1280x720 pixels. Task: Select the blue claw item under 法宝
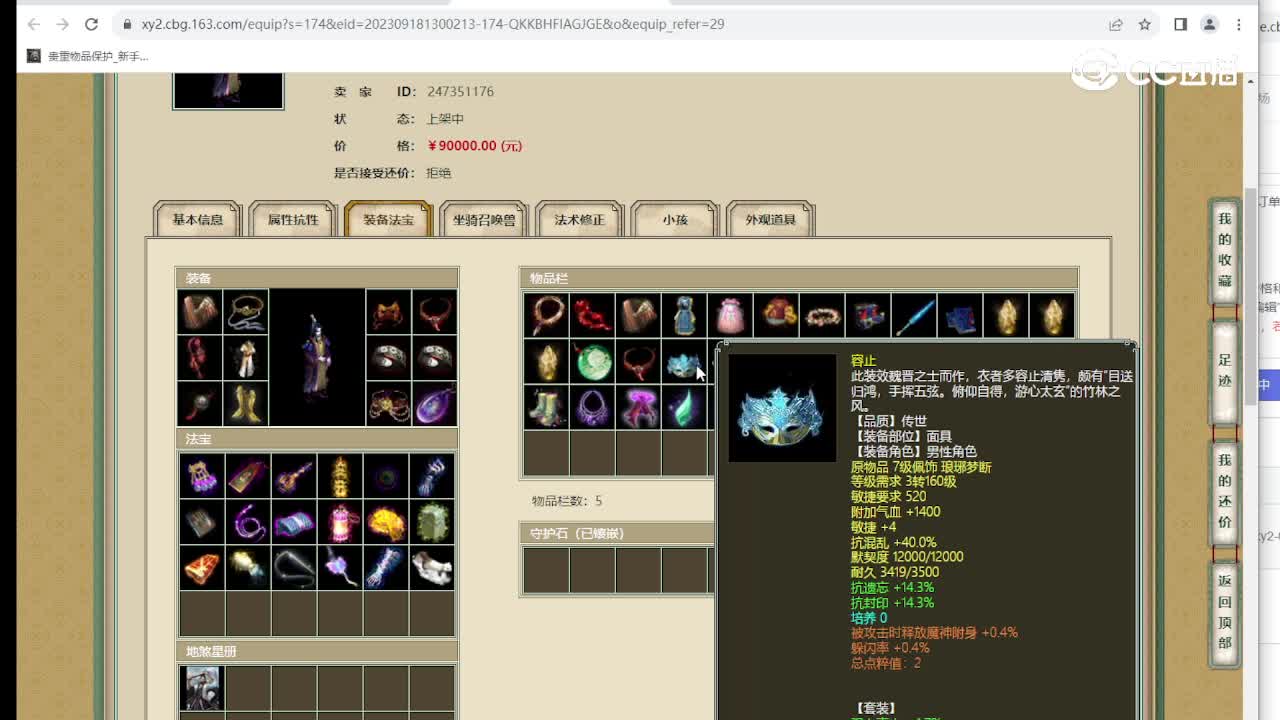[432, 477]
